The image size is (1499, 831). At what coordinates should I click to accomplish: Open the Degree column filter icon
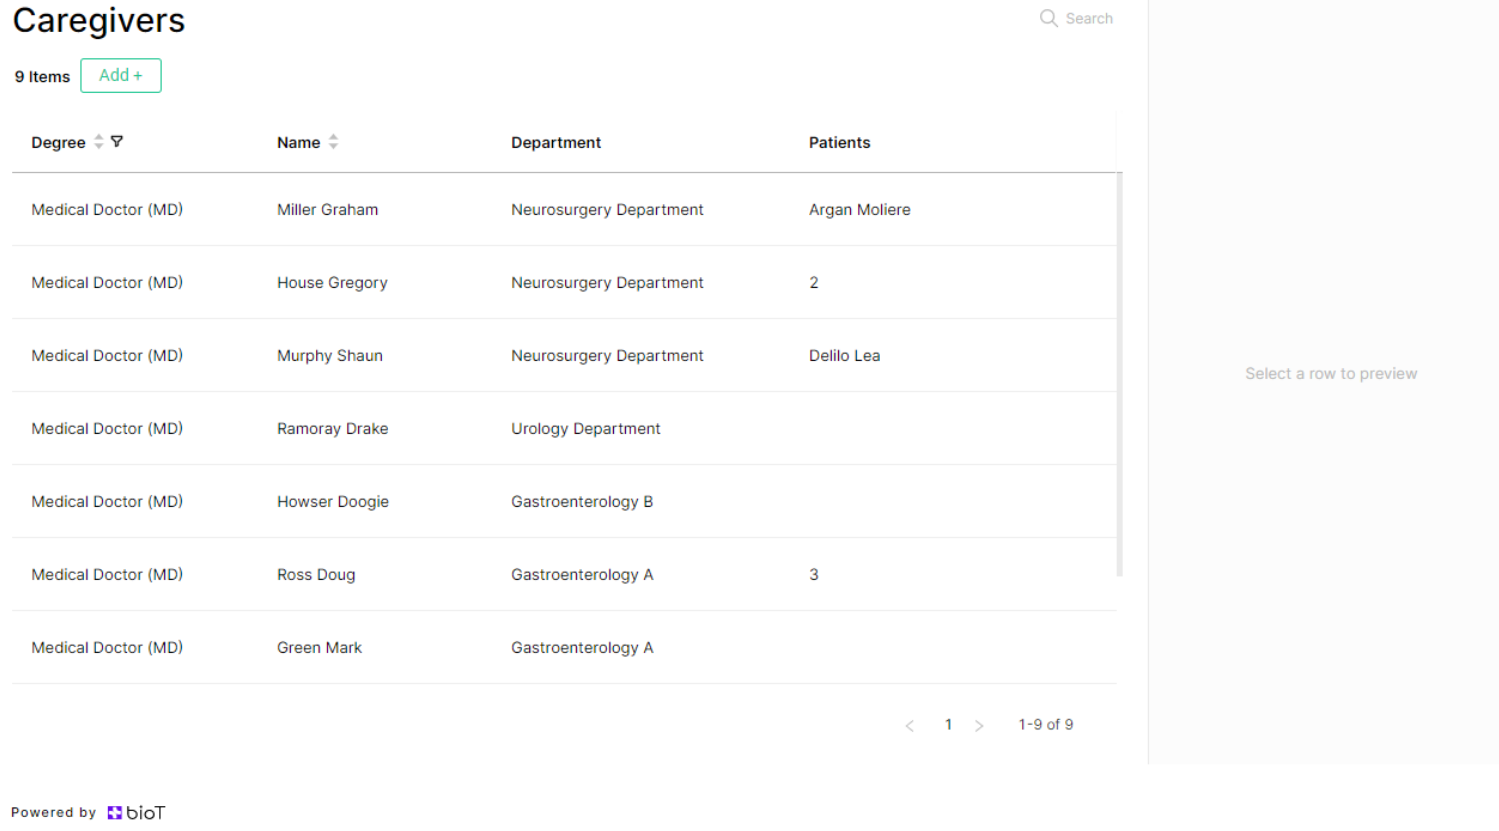(117, 142)
